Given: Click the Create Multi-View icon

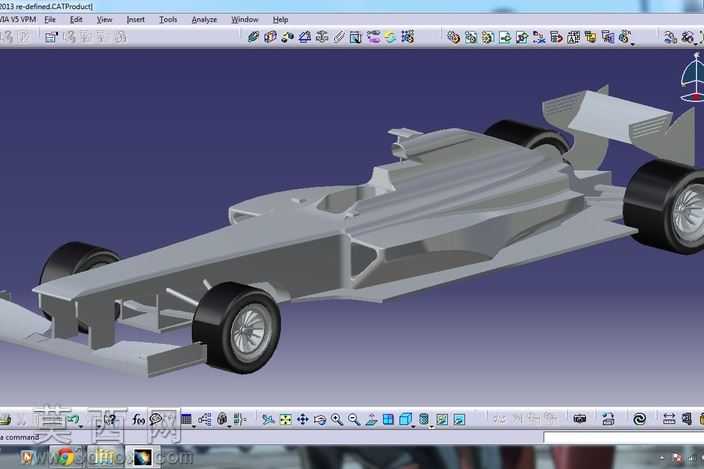Looking at the screenshot, I should (x=388, y=420).
